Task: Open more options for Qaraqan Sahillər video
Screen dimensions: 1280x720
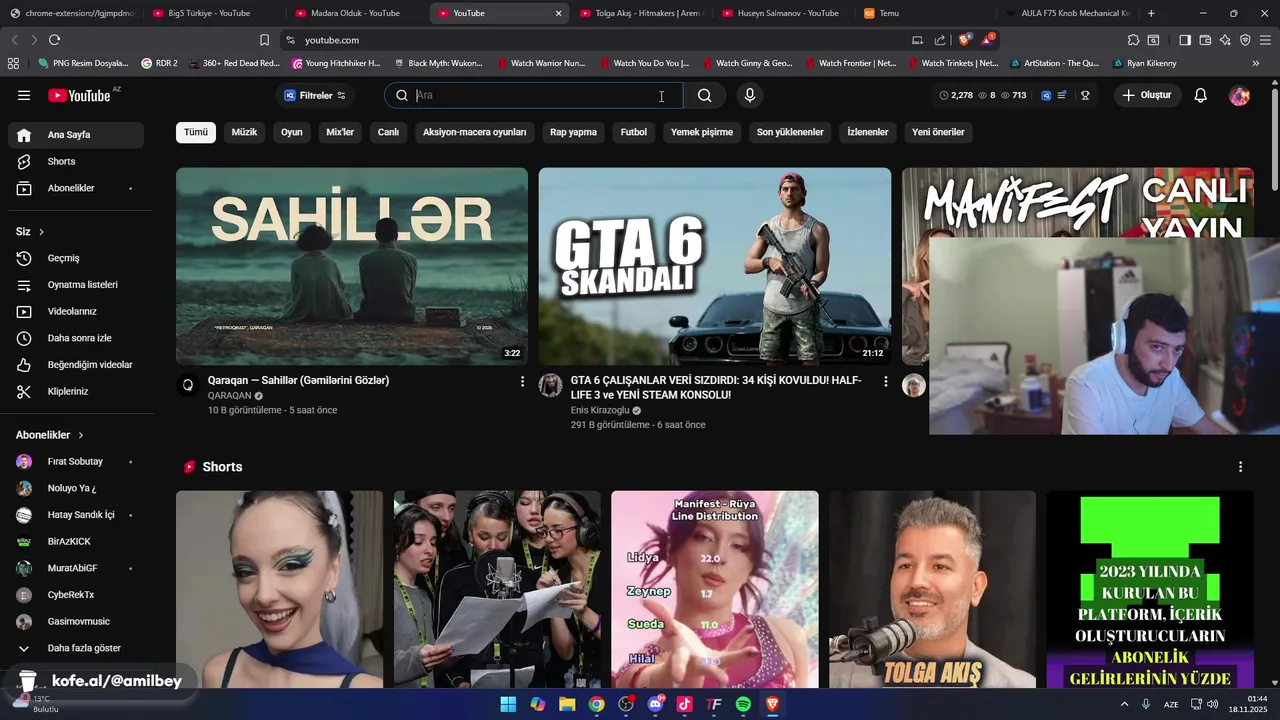Action: 522,381
